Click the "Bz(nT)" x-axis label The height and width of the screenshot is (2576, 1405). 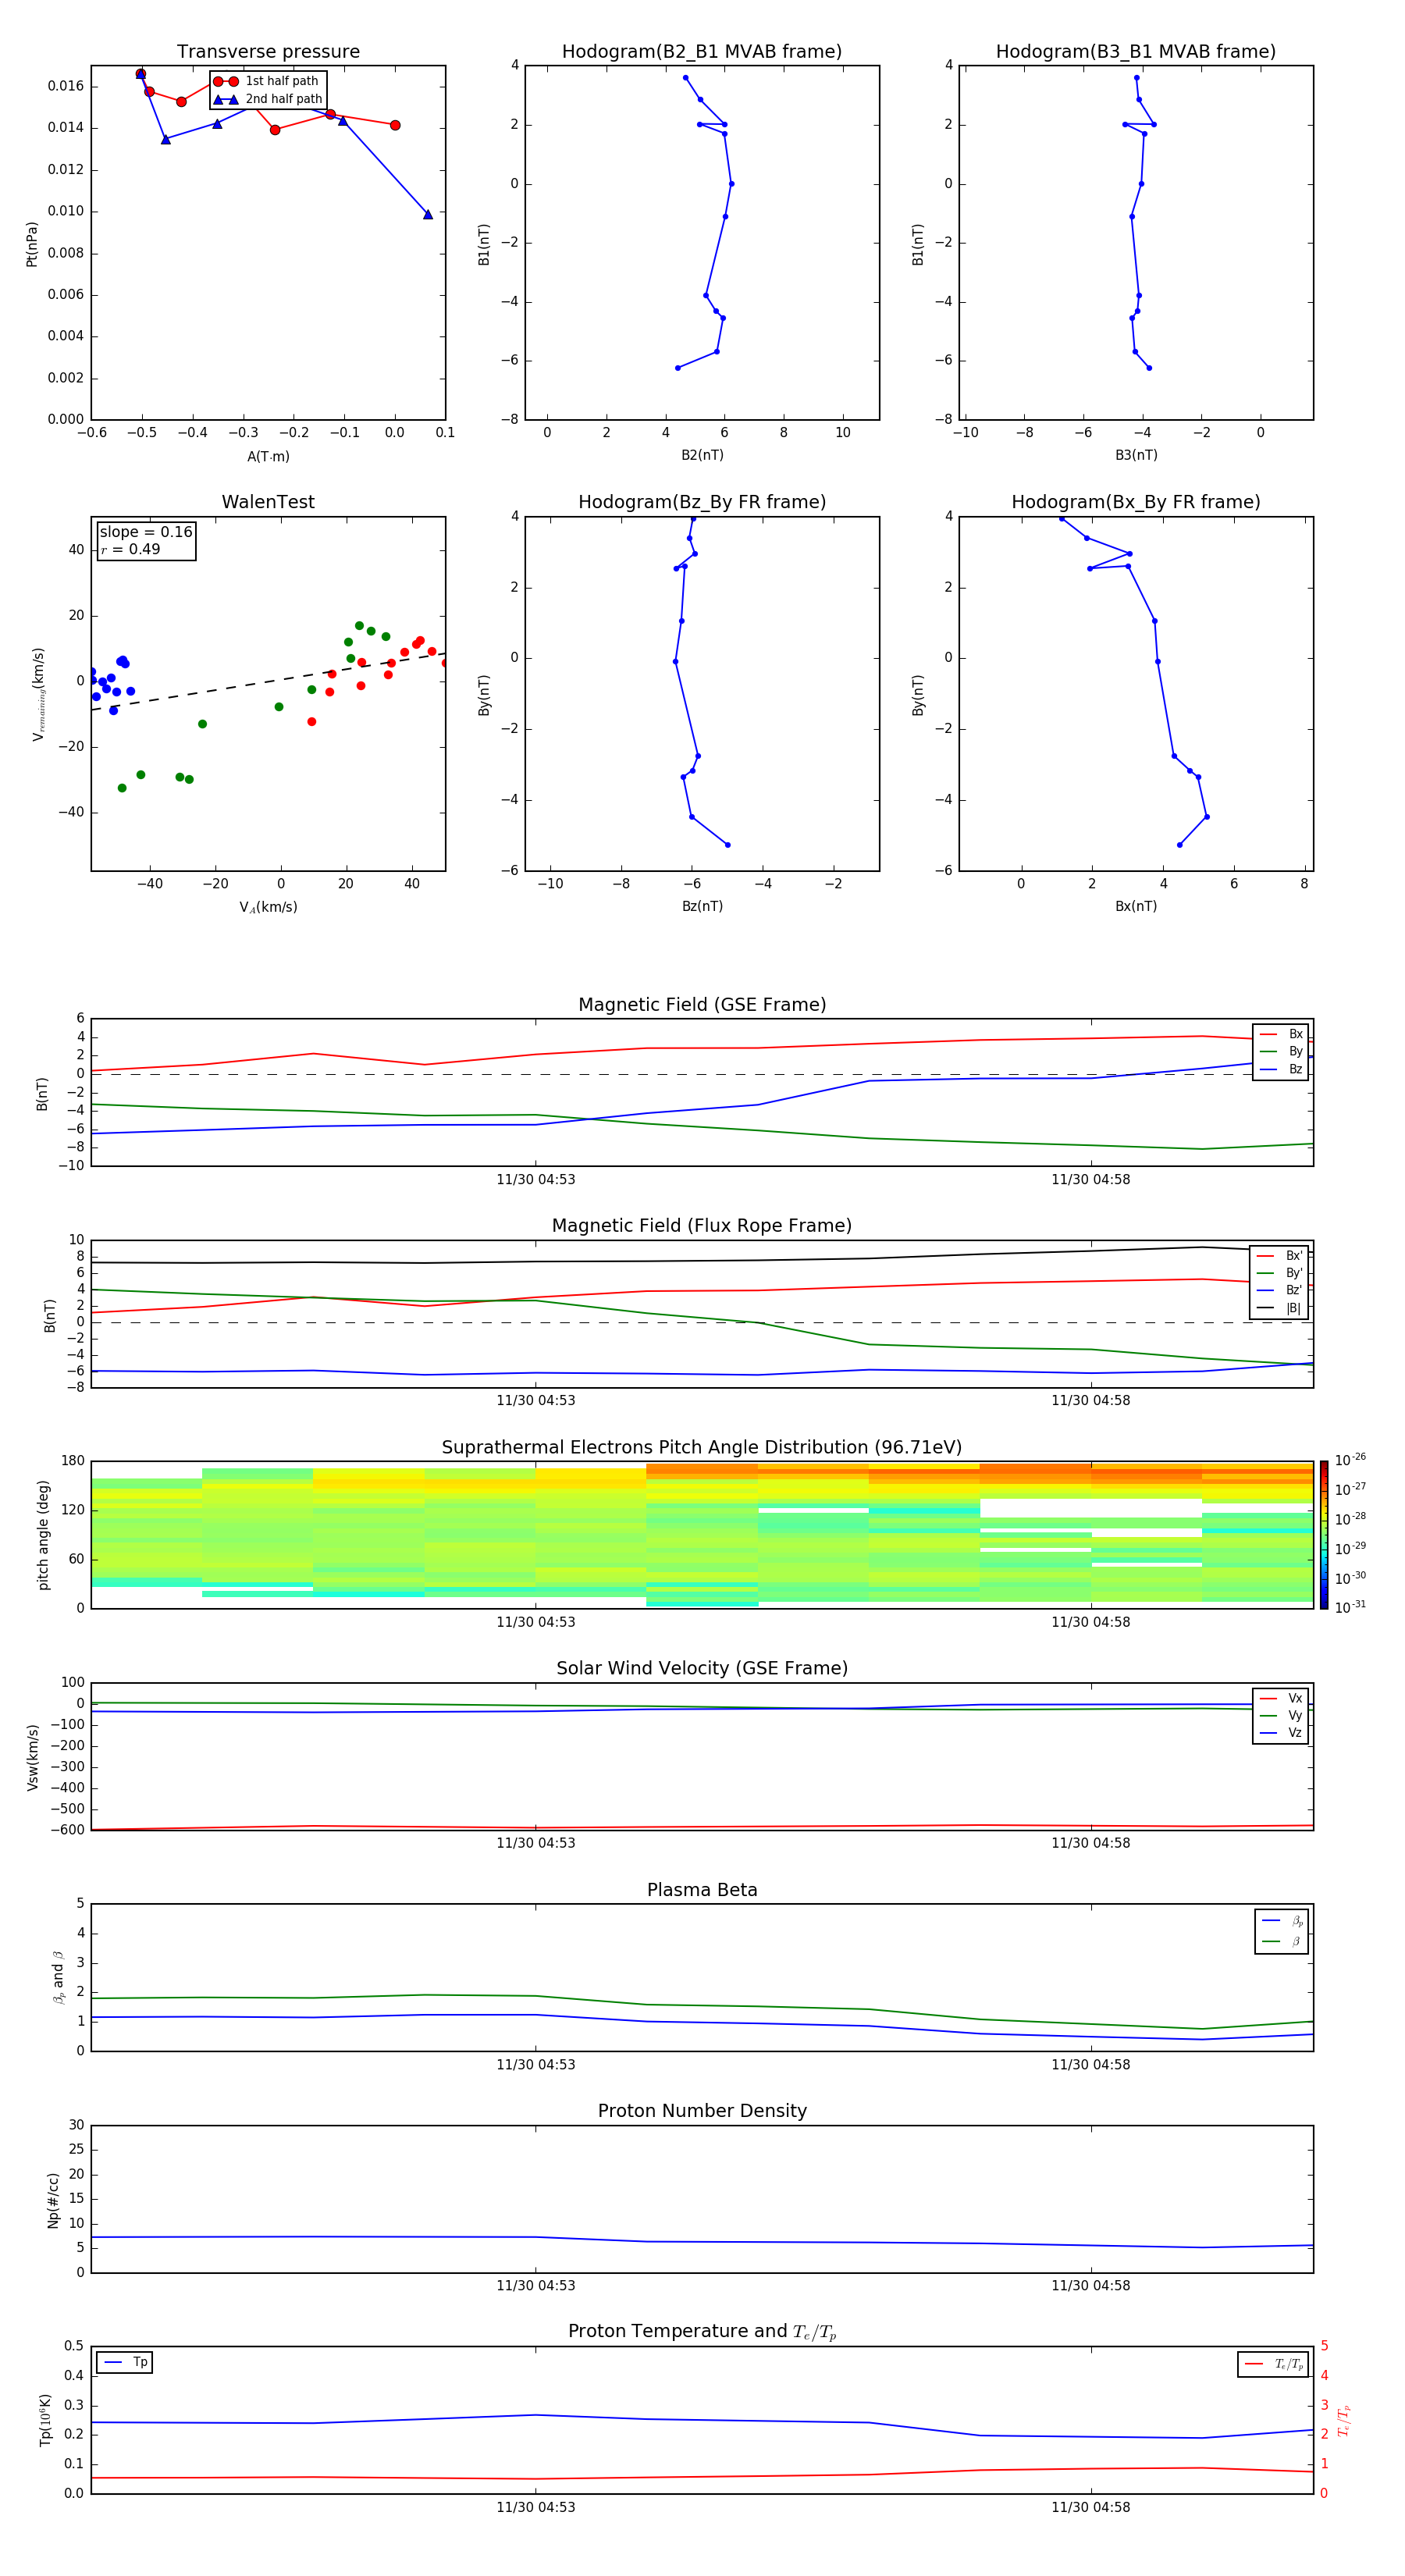click(702, 906)
